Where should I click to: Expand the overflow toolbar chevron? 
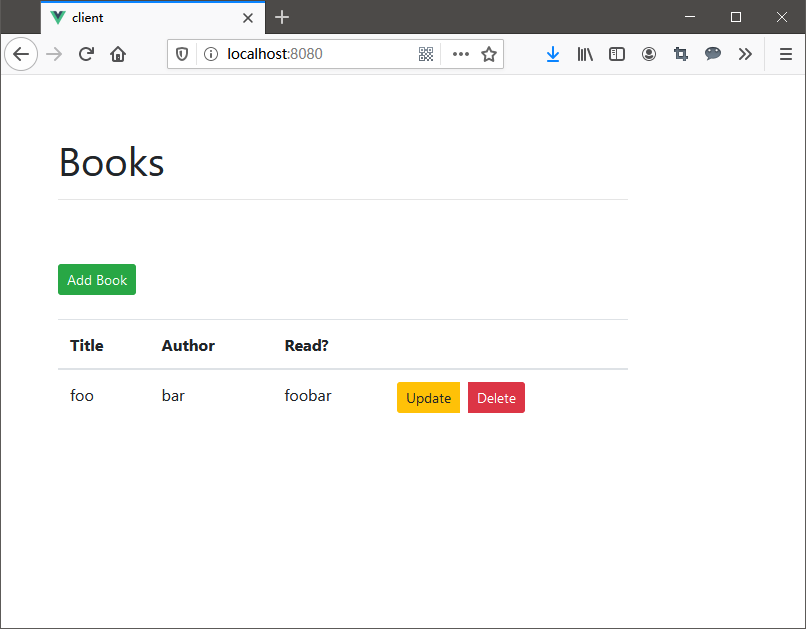tap(745, 54)
